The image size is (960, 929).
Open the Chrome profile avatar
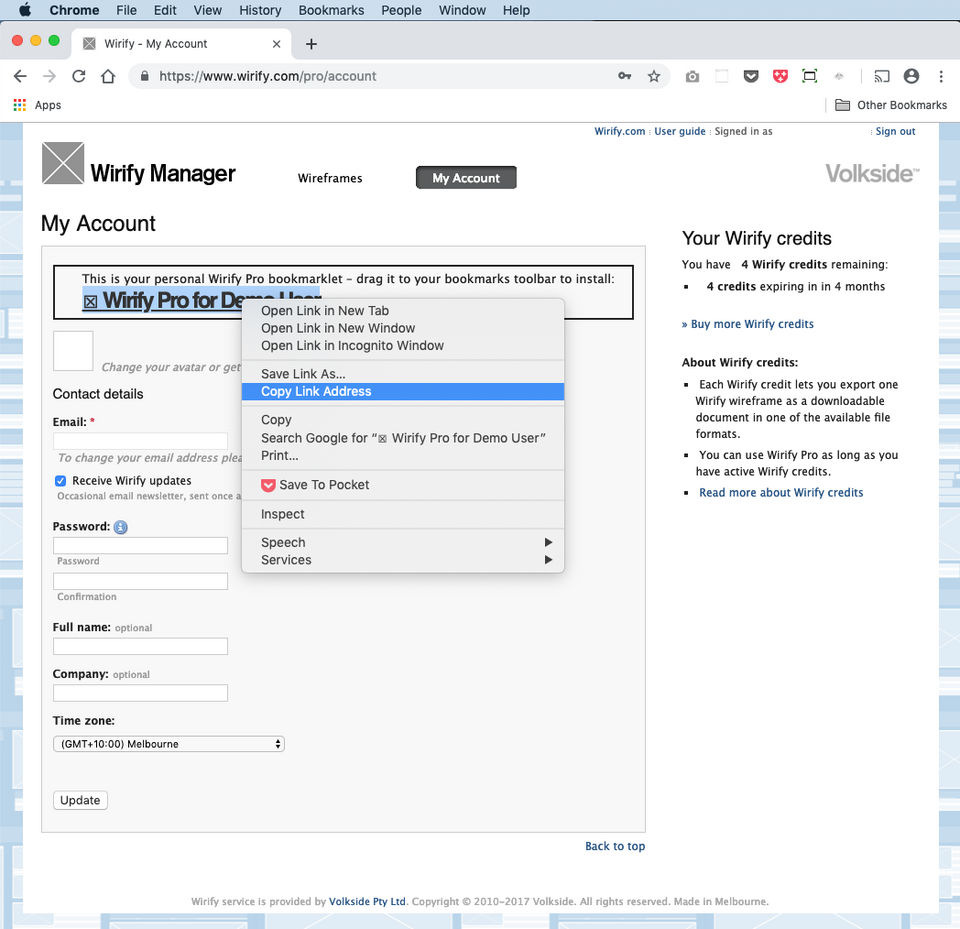pos(912,76)
